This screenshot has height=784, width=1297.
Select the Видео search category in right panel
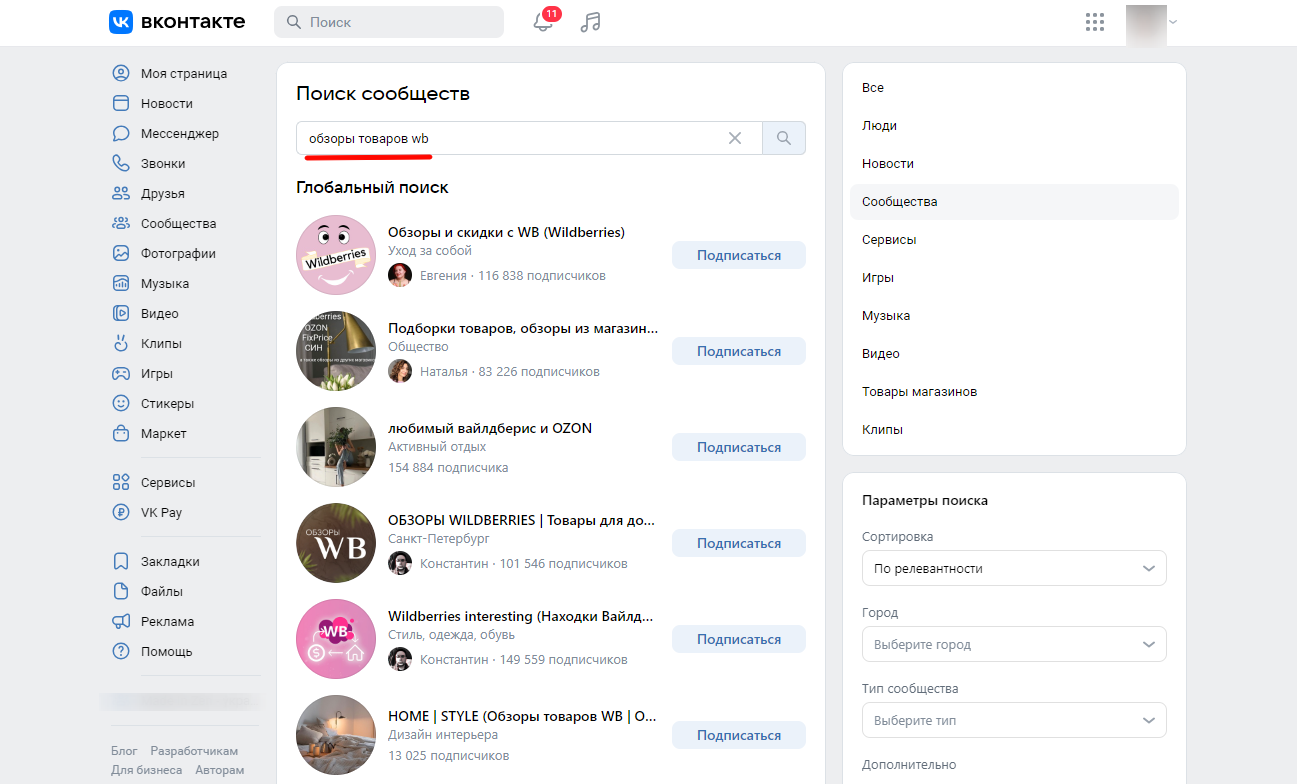1014,354
